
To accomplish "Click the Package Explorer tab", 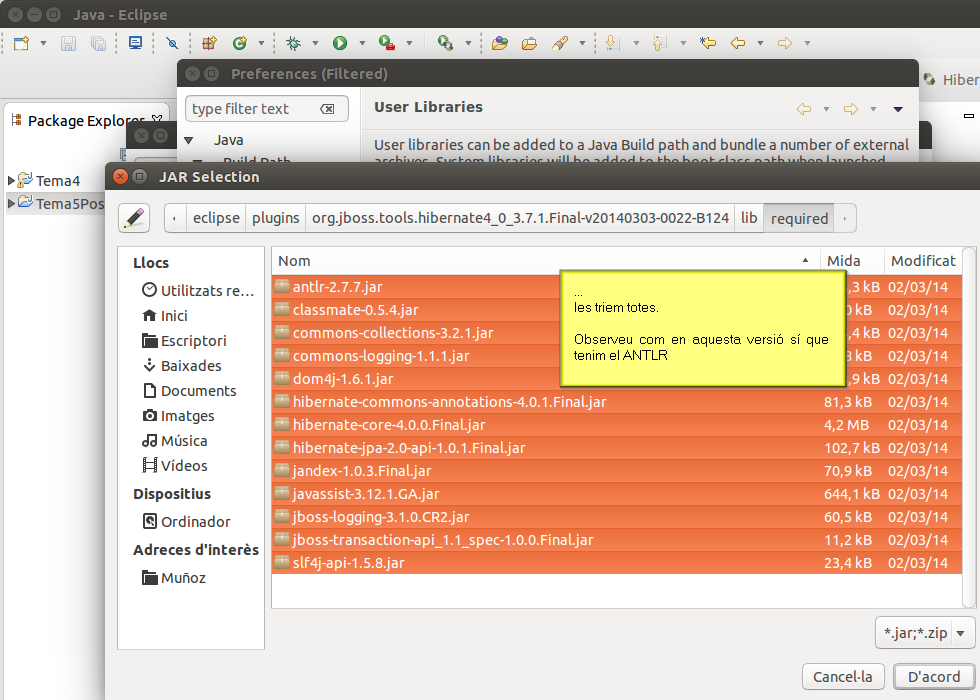I will 86,121.
